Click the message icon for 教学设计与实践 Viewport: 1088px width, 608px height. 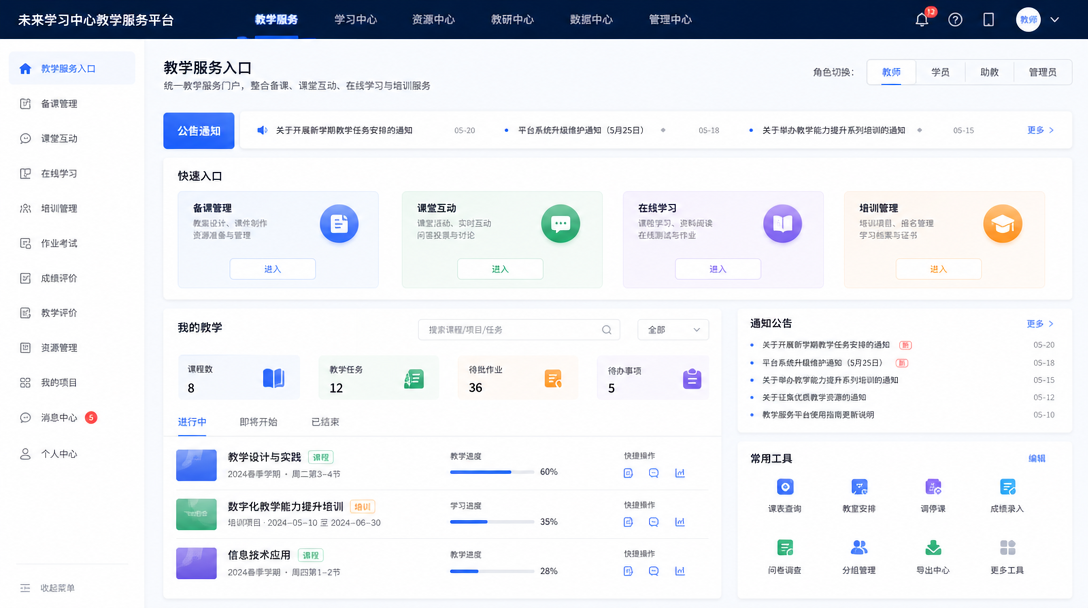(654, 473)
